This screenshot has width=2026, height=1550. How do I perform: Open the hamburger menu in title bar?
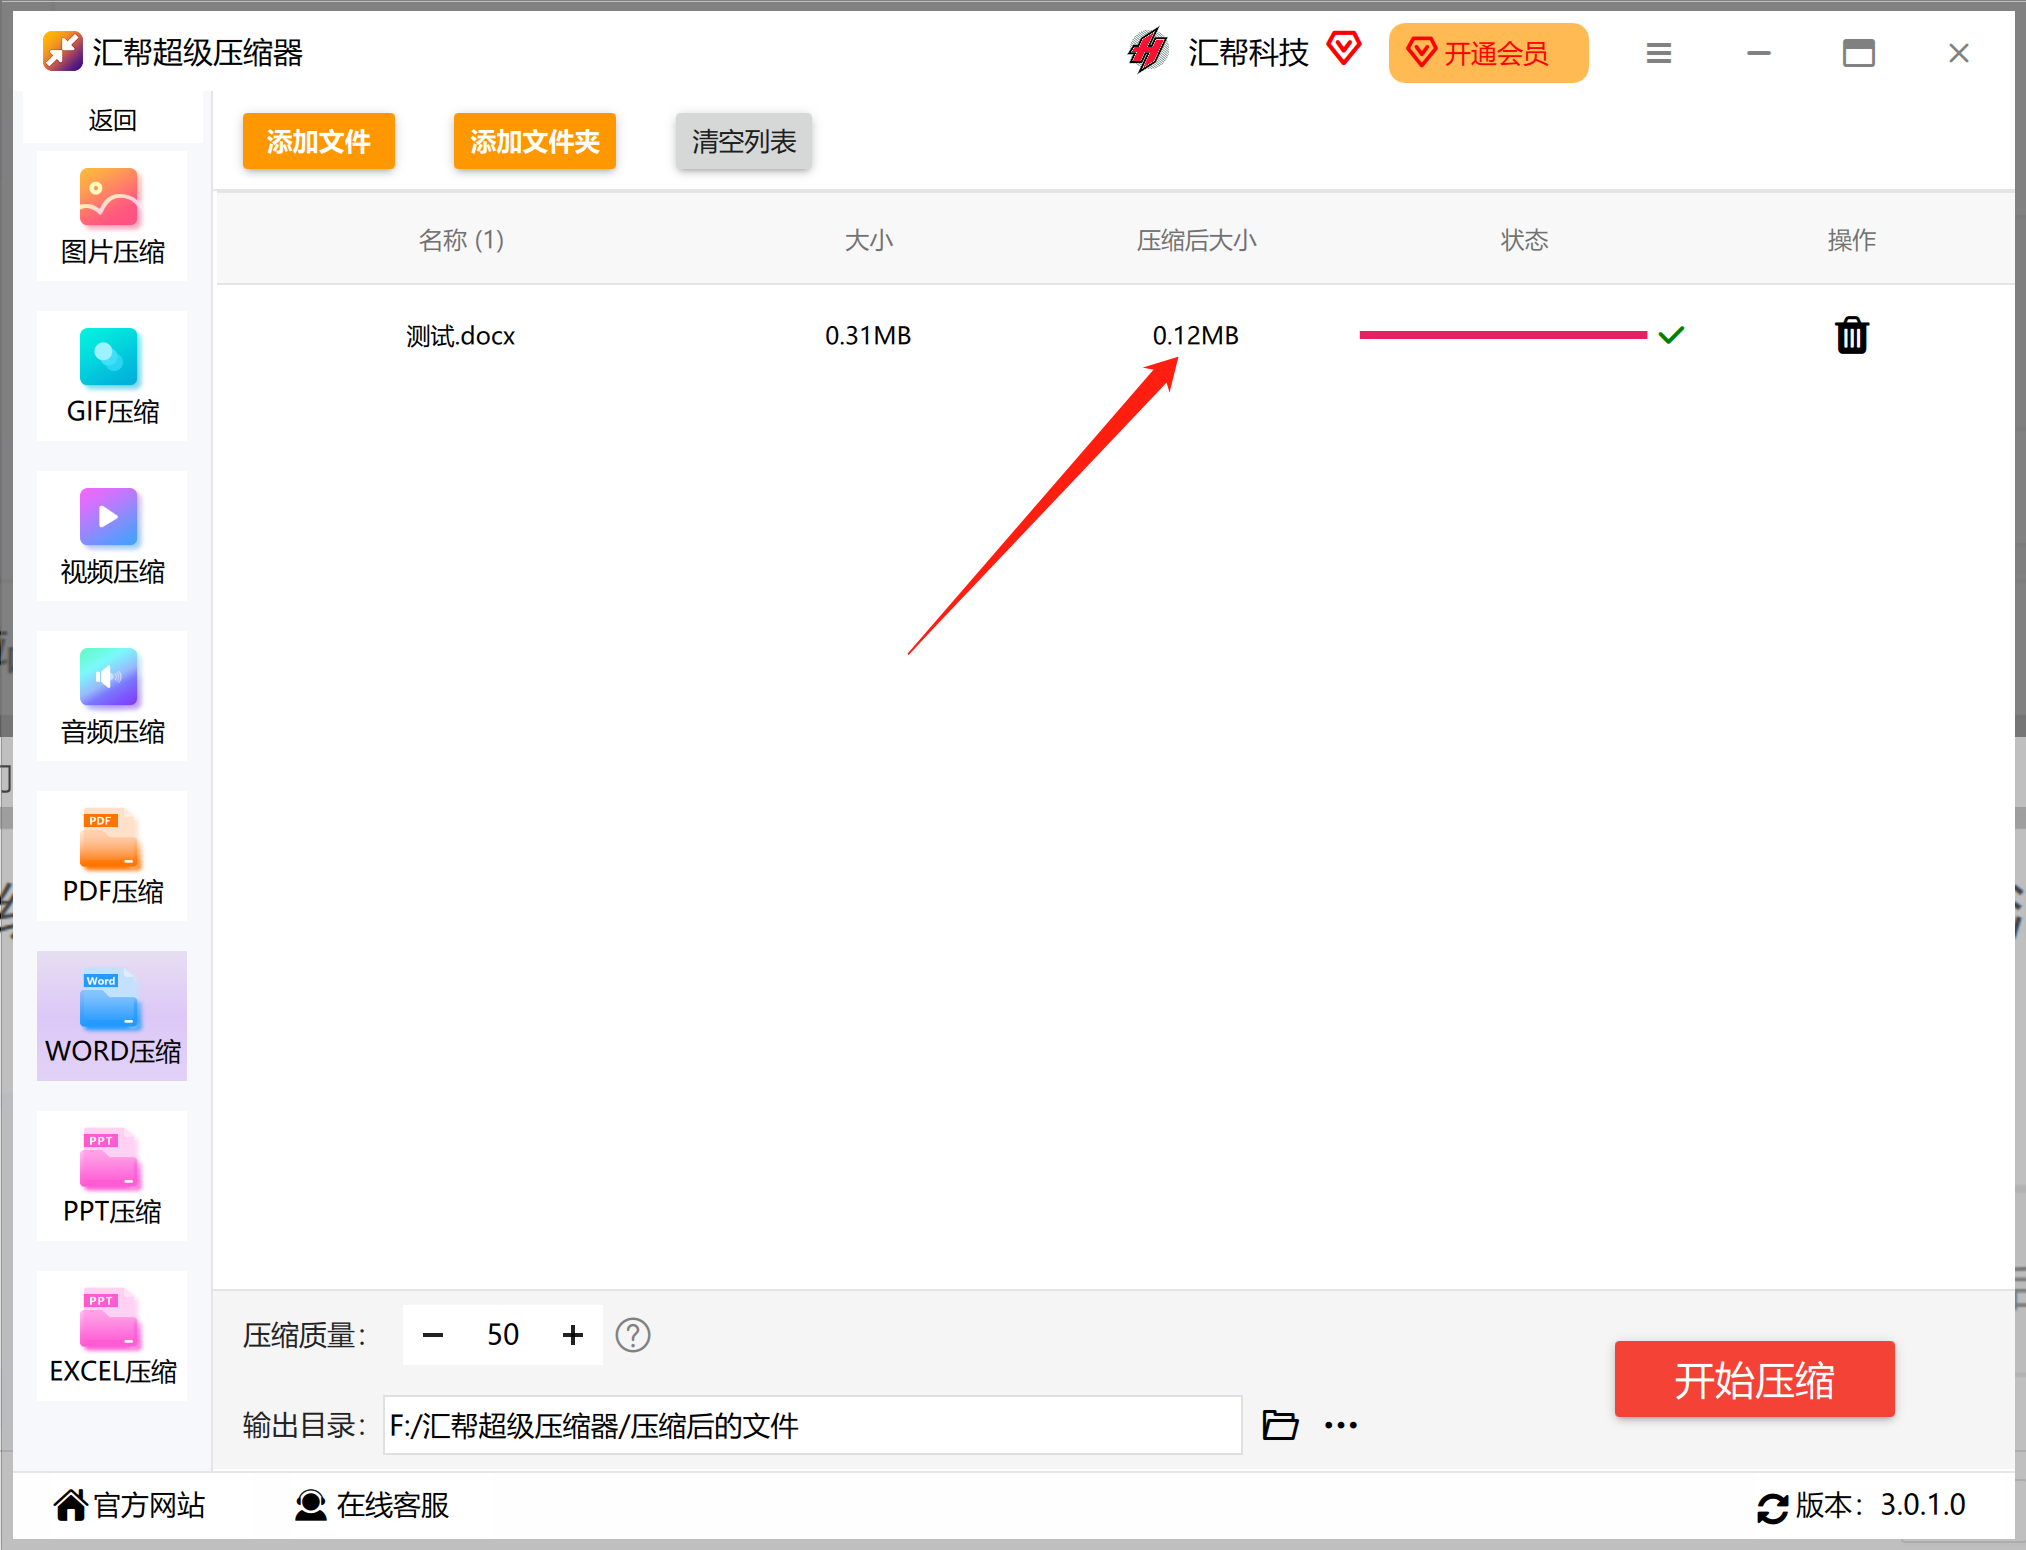1659,53
